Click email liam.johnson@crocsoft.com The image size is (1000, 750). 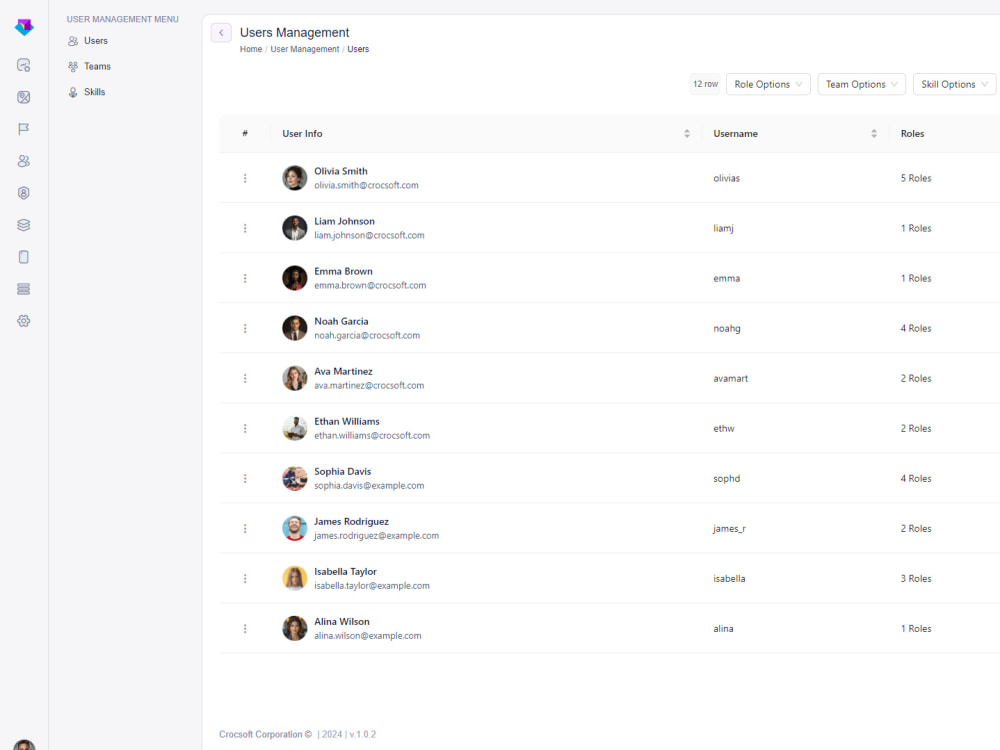pos(369,235)
